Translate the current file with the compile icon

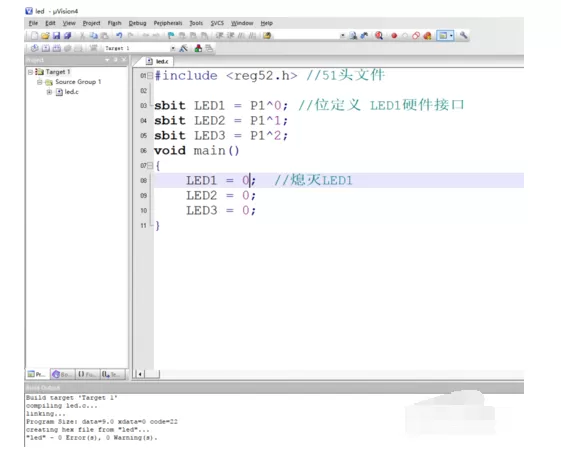[35, 48]
